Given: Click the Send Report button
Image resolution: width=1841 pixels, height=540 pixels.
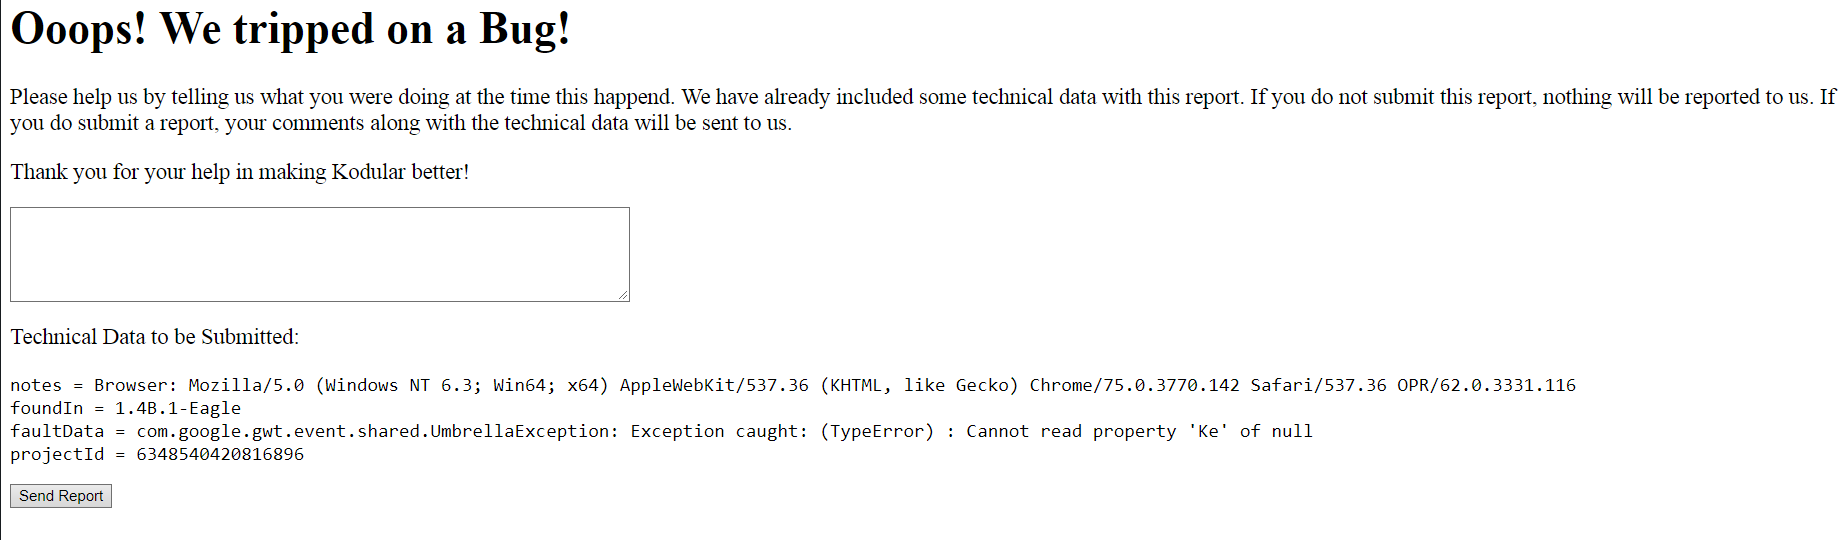Looking at the screenshot, I should click(61, 496).
